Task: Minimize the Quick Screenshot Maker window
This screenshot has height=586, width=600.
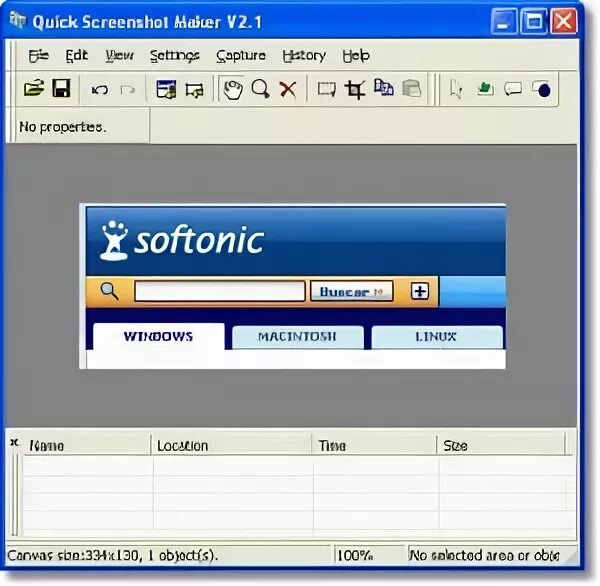Action: click(x=504, y=21)
